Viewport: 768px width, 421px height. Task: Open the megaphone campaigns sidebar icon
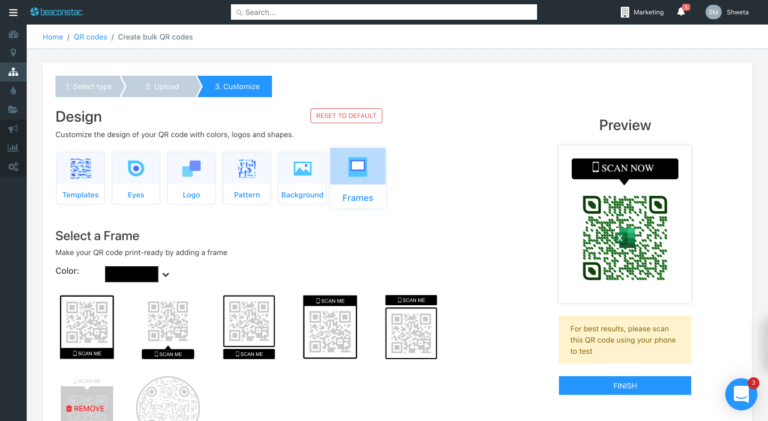[13, 129]
